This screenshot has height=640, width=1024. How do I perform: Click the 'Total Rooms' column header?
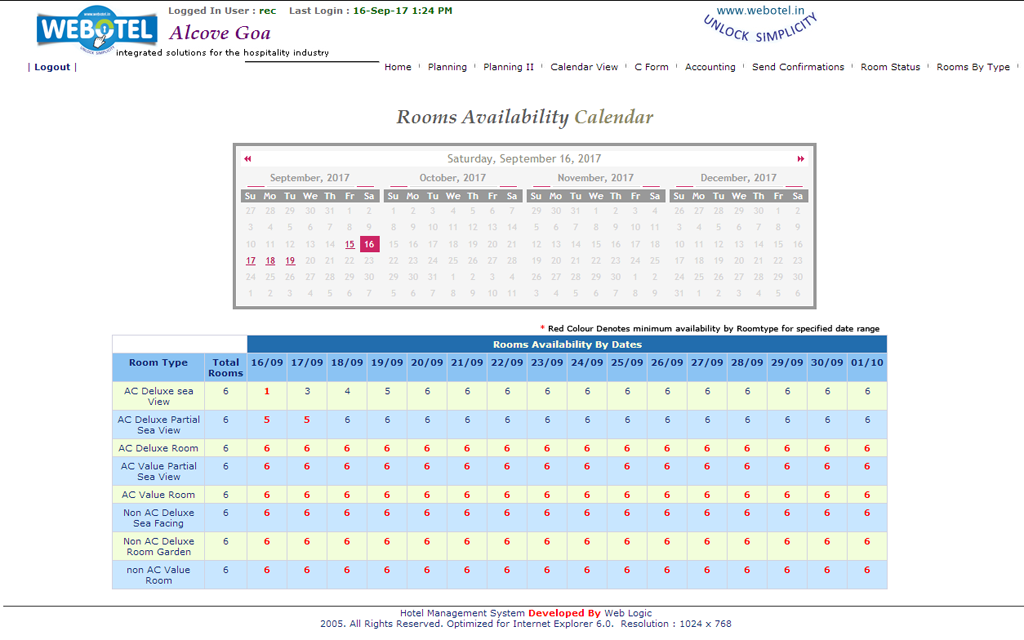(226, 368)
